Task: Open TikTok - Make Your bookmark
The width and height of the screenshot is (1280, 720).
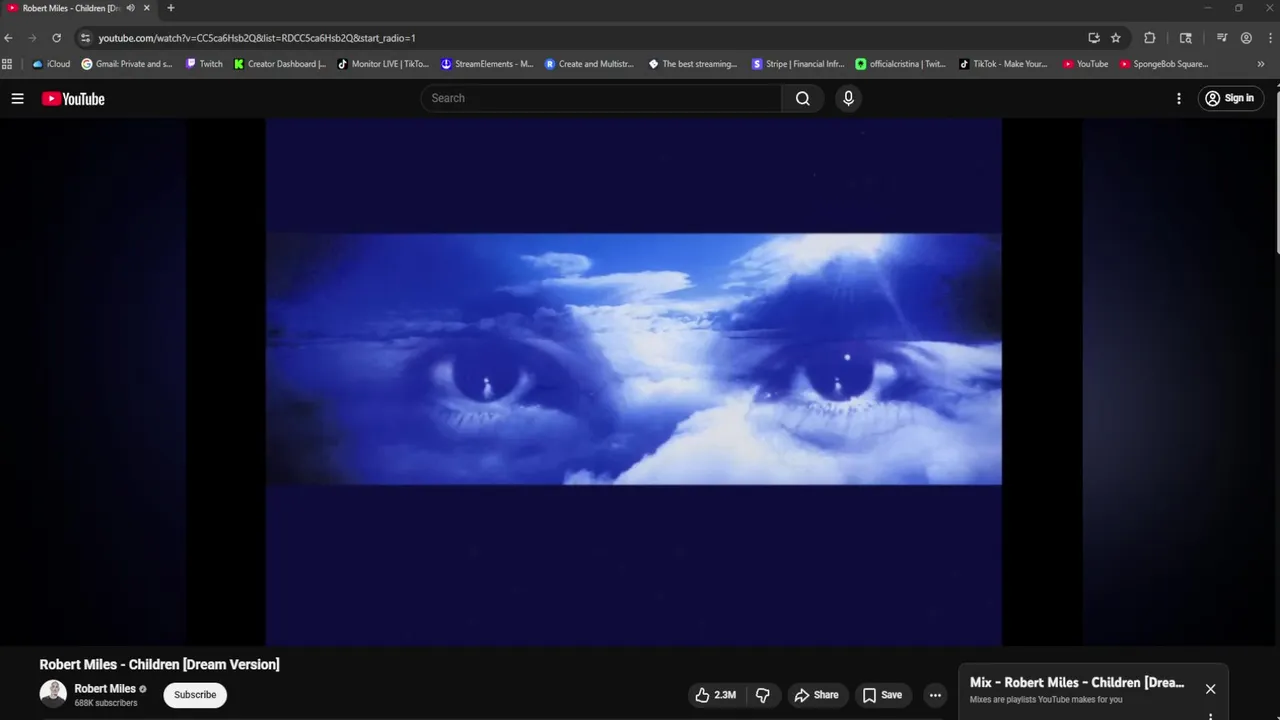Action: [1003, 64]
